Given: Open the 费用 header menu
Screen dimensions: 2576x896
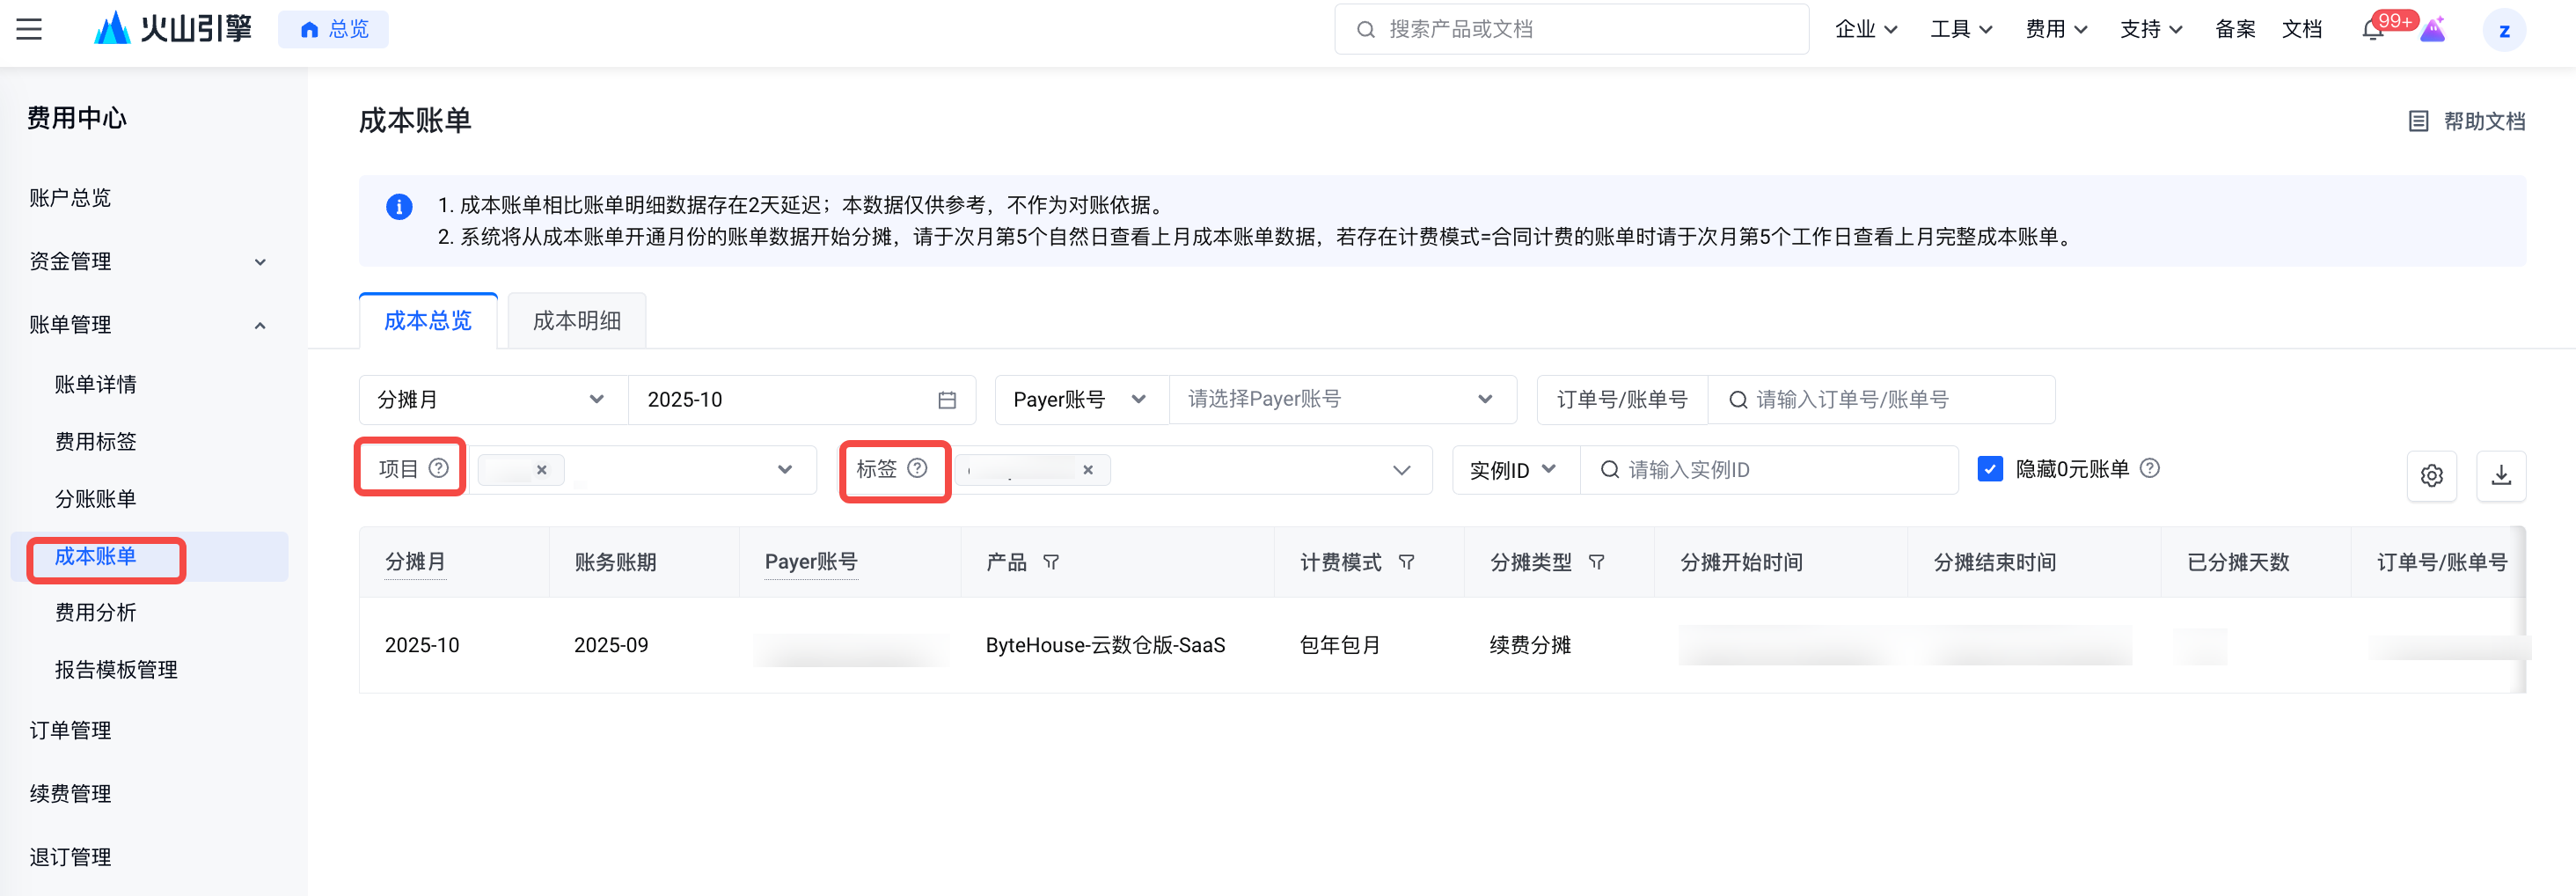Looking at the screenshot, I should [x=2056, y=29].
